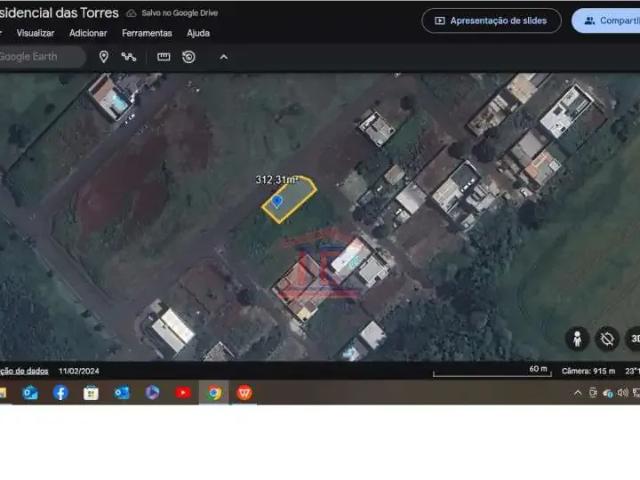
Task: Click the Compartilhar share button
Action: coord(610,20)
